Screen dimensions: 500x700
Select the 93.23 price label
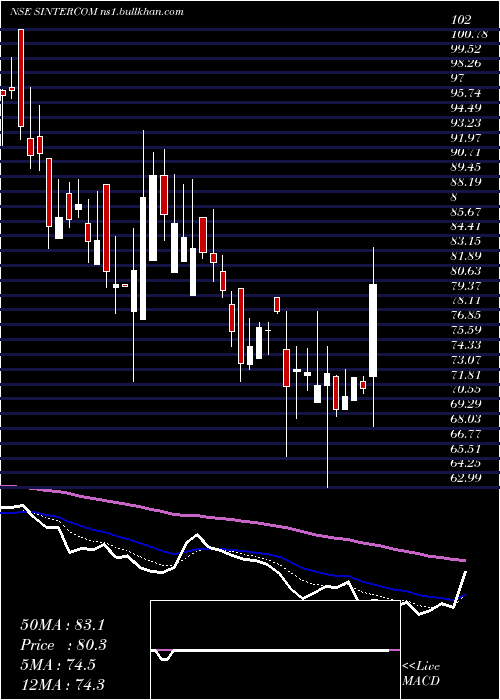[466, 123]
